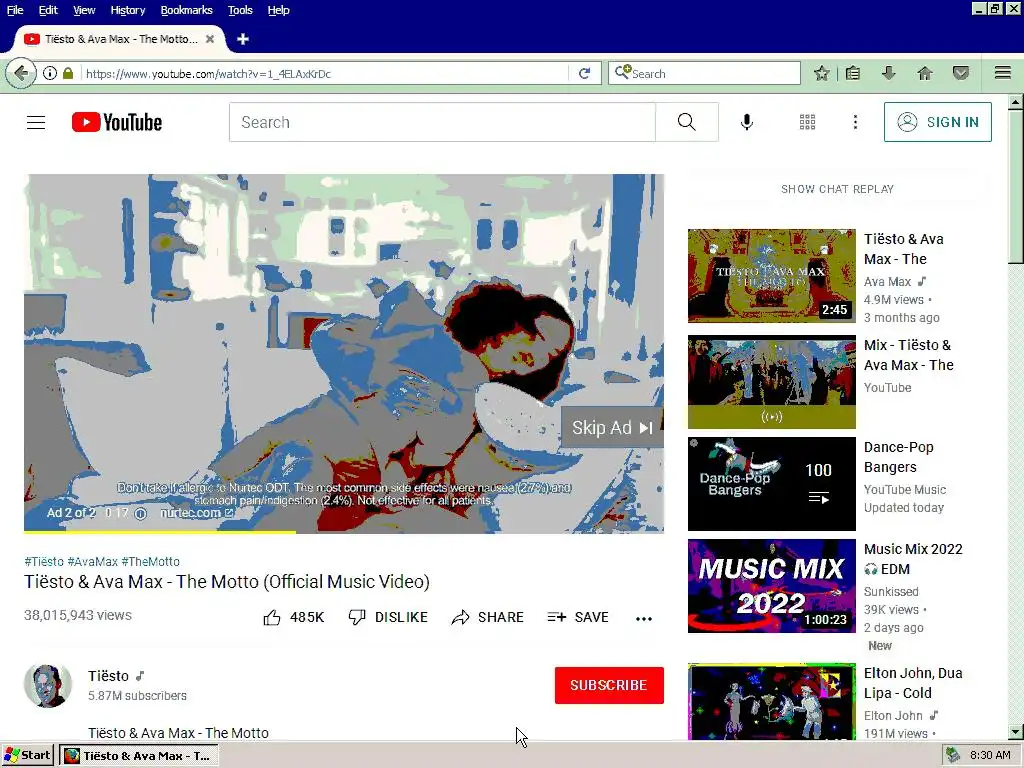Open the YouTube apps grid
1024x768 pixels.
(x=807, y=122)
